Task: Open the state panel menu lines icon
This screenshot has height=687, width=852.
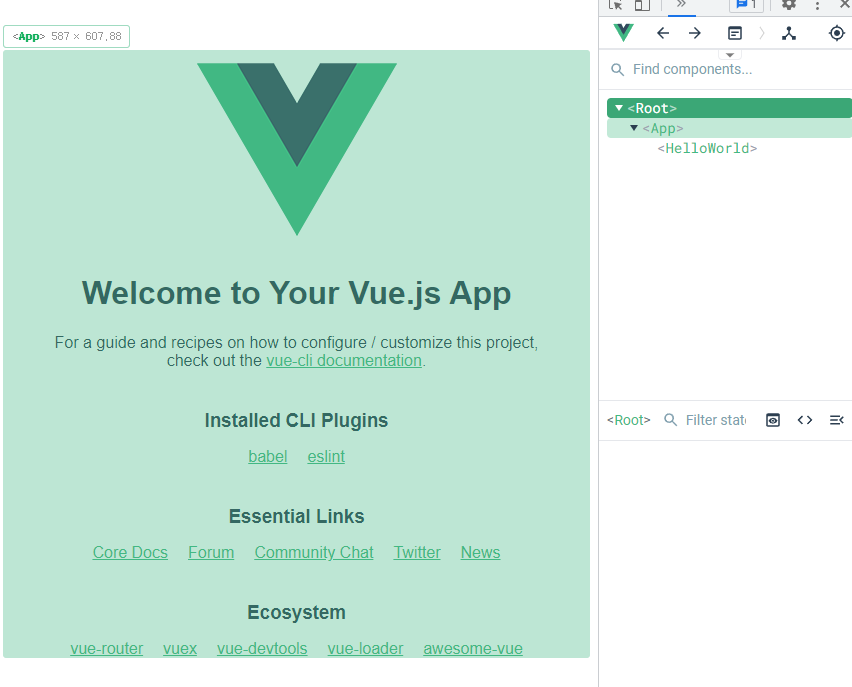Action: pyautogui.click(x=837, y=420)
